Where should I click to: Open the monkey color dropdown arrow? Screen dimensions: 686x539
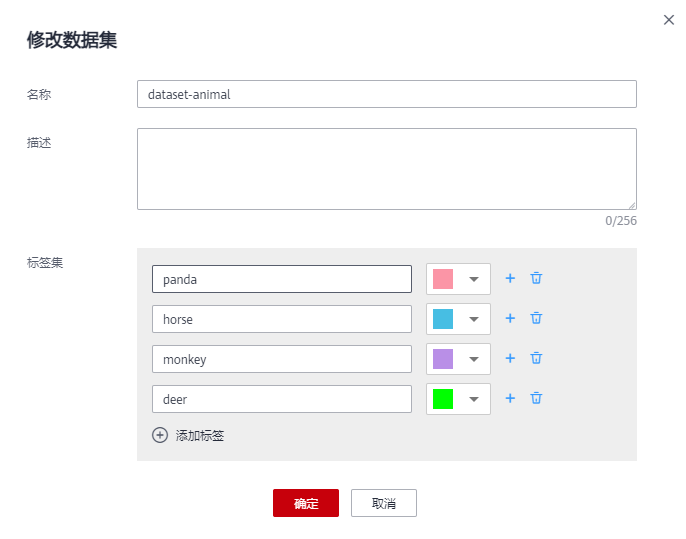click(474, 359)
